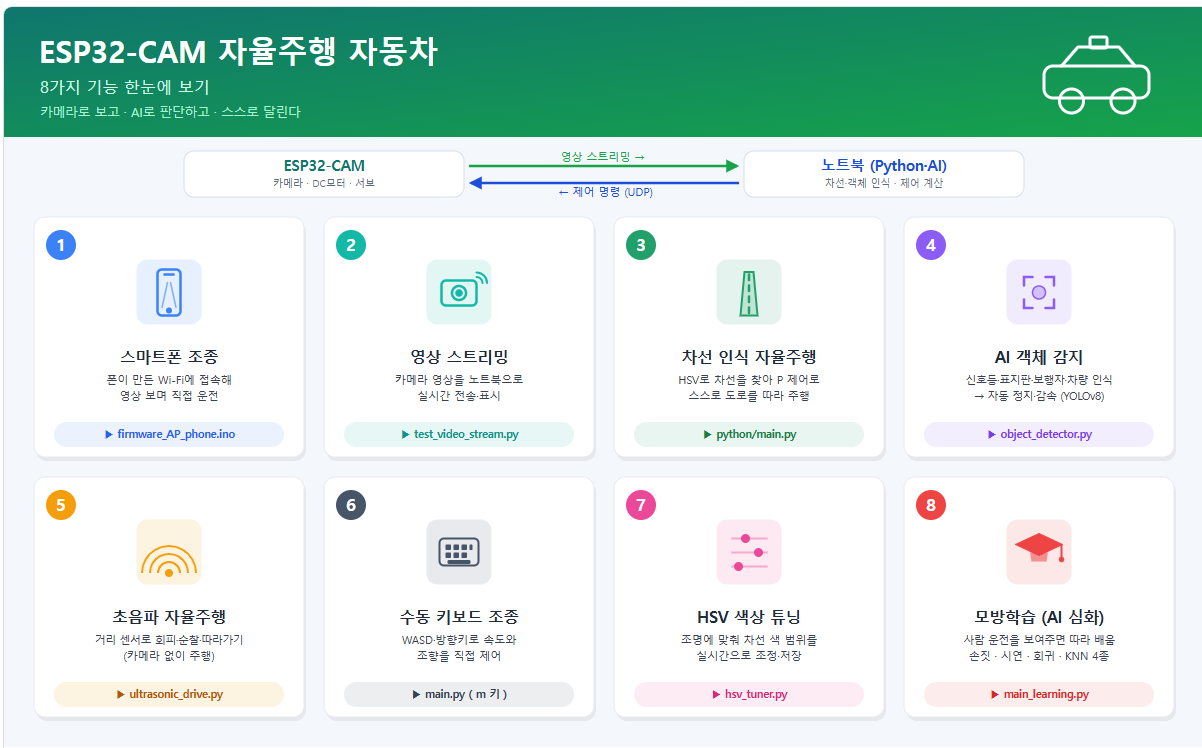1202x748 pixels.
Task: Click the purple number 4 badge
Action: tap(931, 245)
